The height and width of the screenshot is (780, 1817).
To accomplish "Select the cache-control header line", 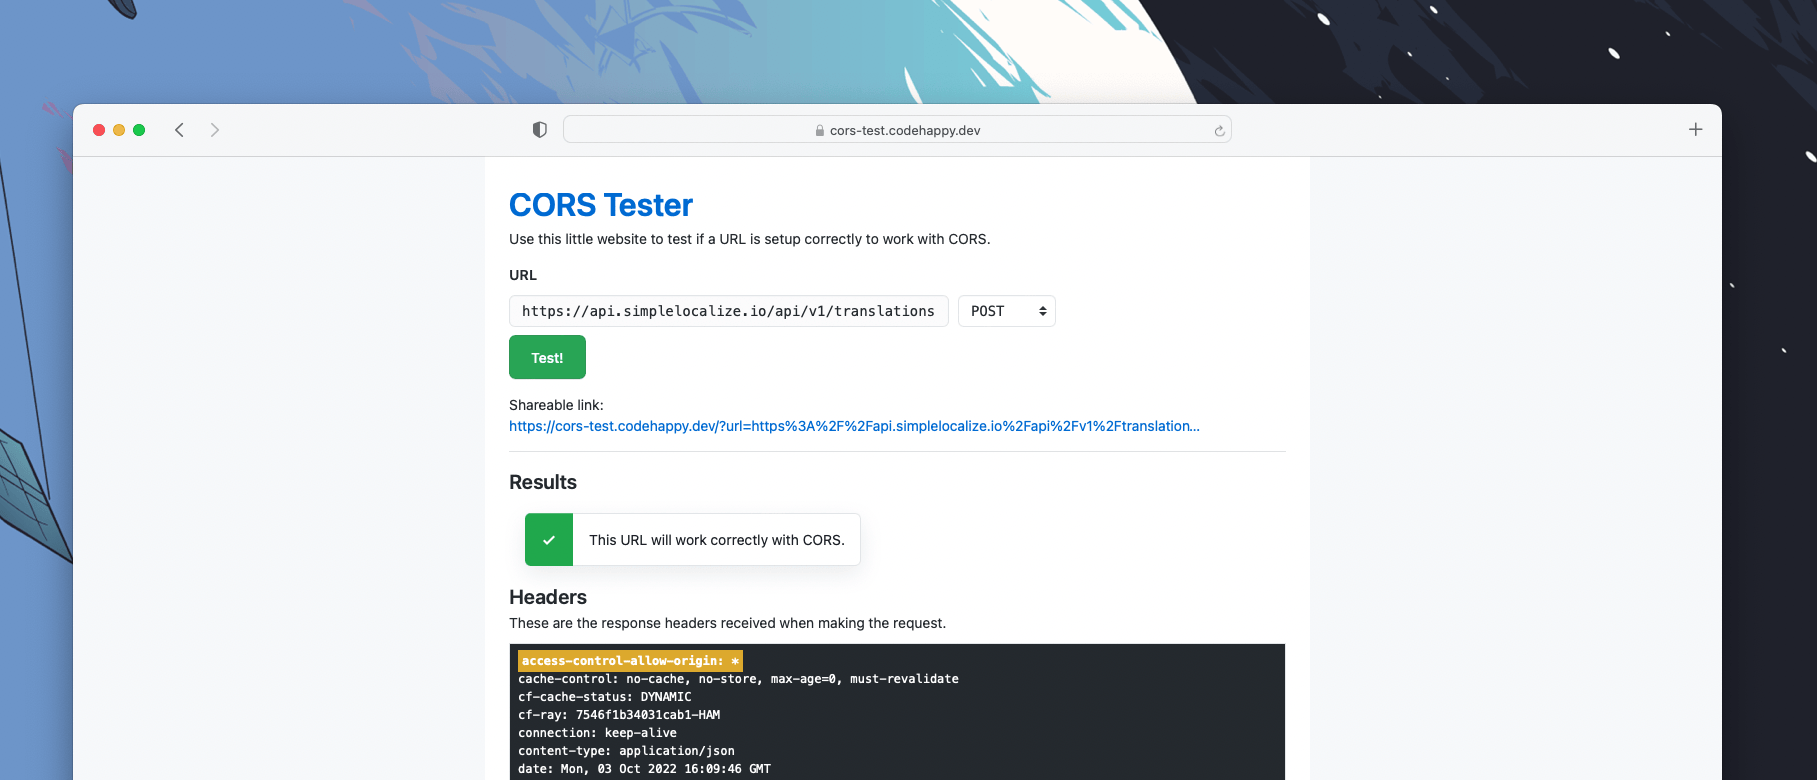I will click(738, 679).
